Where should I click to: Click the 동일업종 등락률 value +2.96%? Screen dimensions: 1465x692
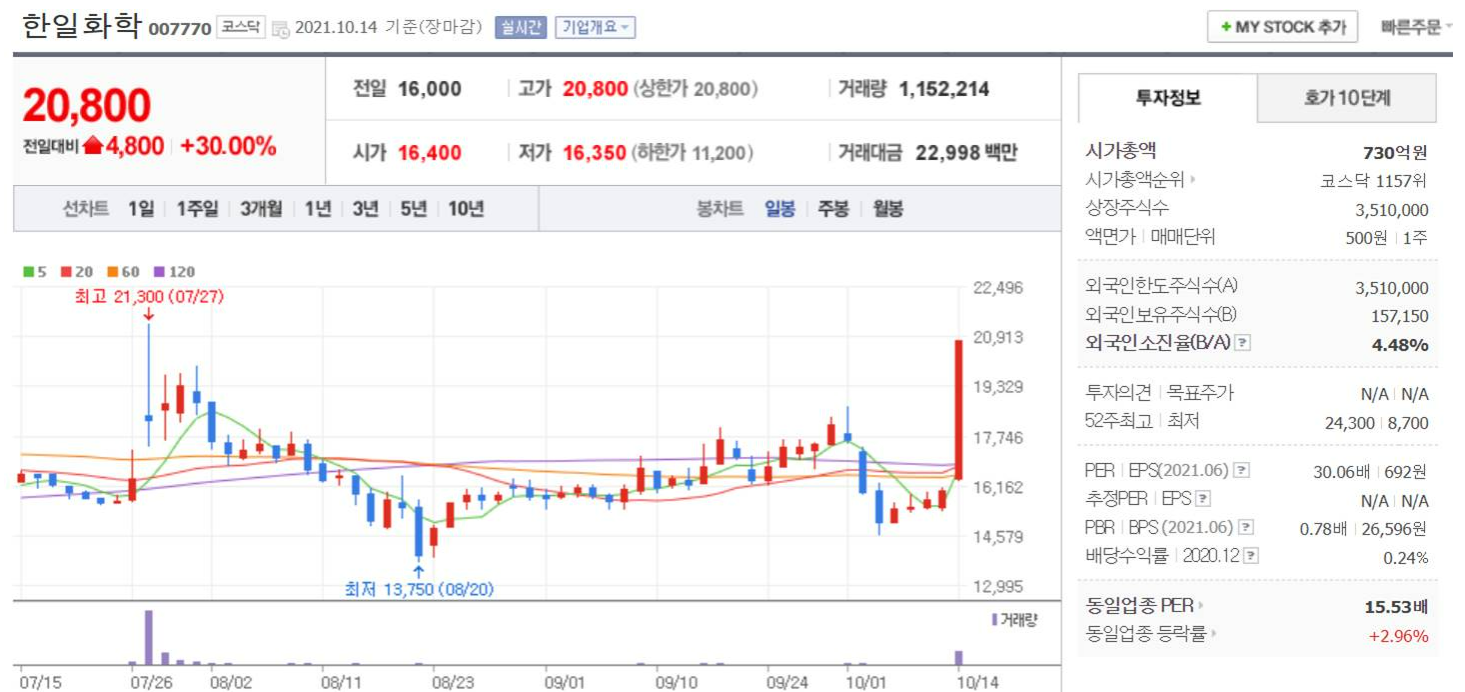pos(1400,635)
